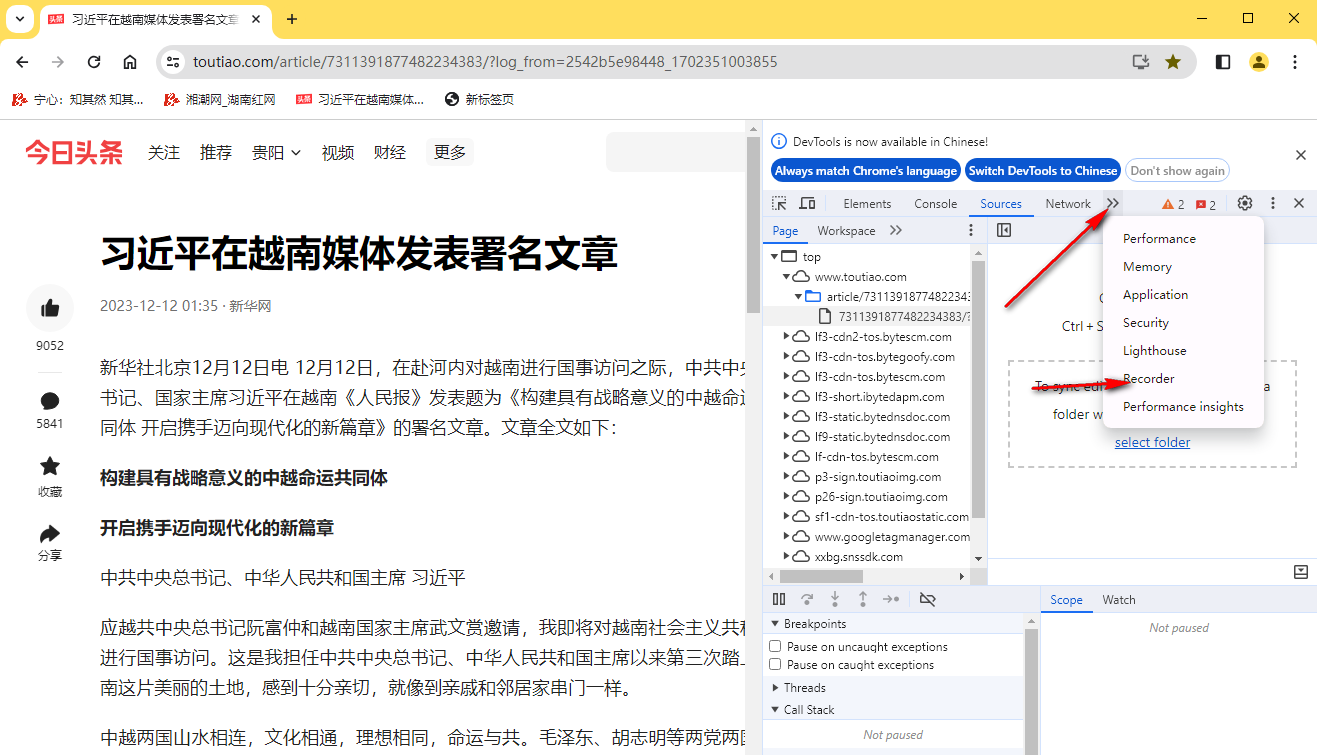Screen dimensions: 1317x755
Task: Reload the page
Action: coord(94,62)
